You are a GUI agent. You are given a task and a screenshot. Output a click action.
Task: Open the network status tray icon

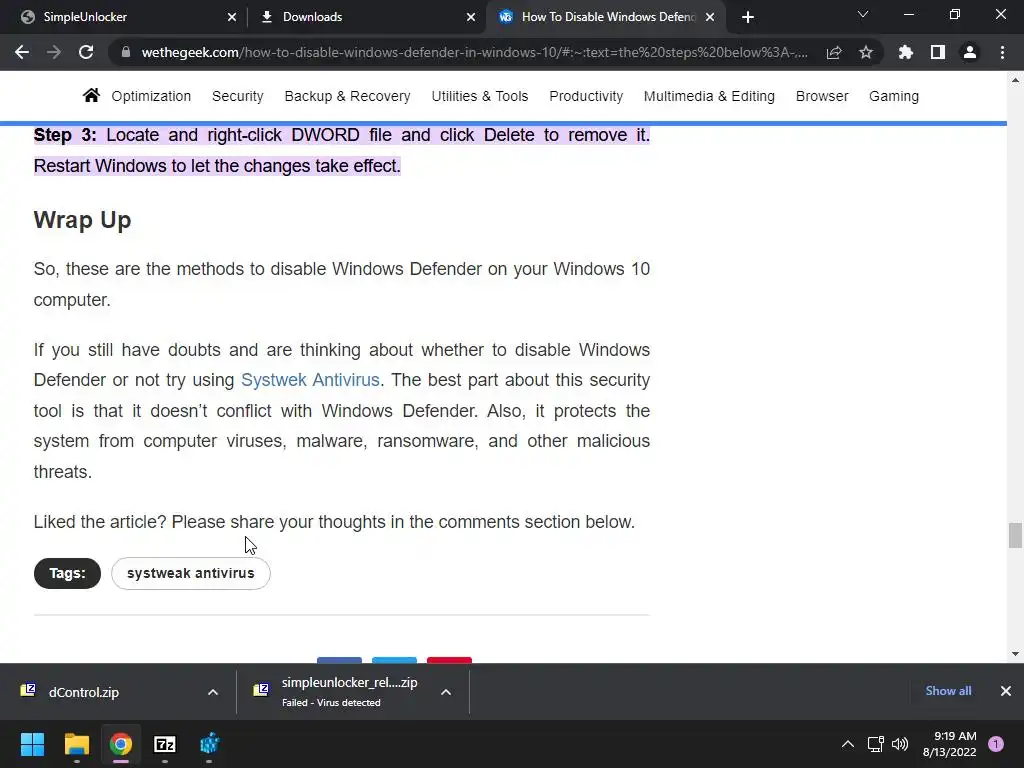pos(875,744)
